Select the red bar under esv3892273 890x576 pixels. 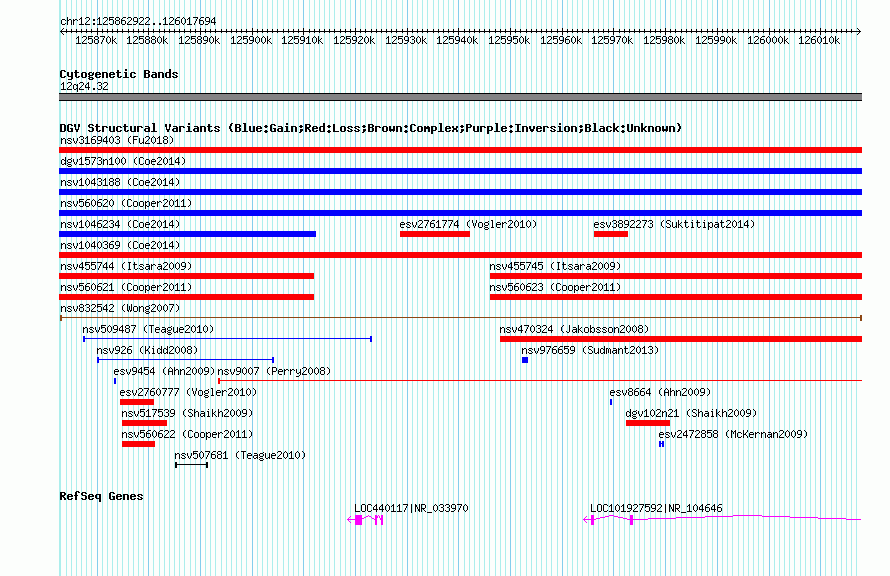pos(611,234)
